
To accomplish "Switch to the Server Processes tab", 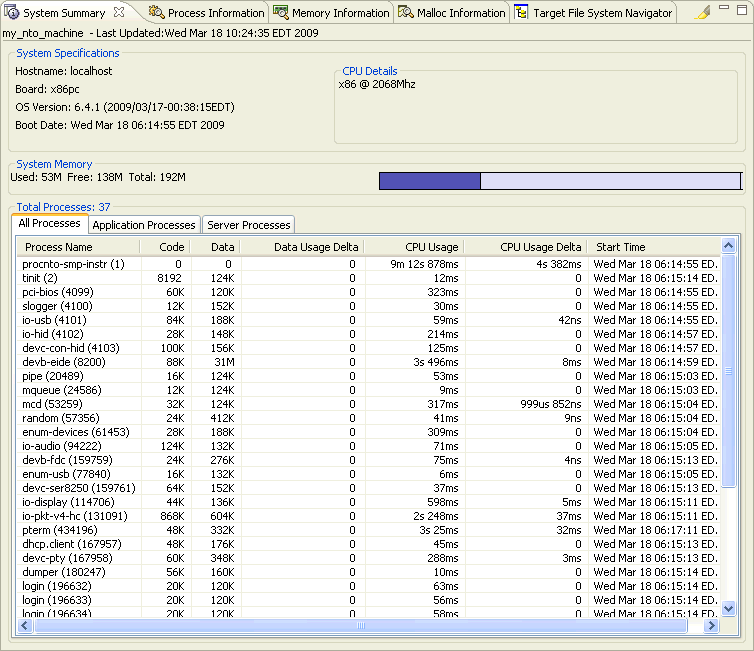I will (248, 225).
